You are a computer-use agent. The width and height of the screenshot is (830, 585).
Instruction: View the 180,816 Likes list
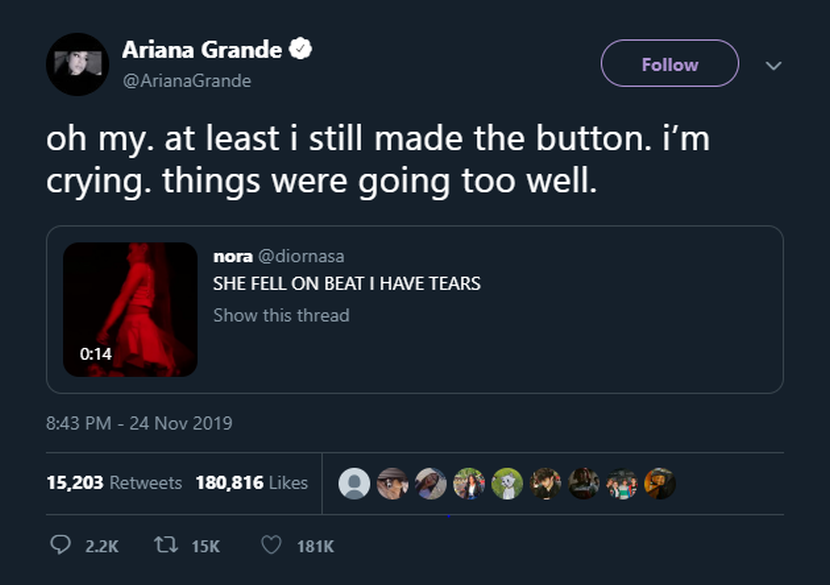click(x=251, y=482)
